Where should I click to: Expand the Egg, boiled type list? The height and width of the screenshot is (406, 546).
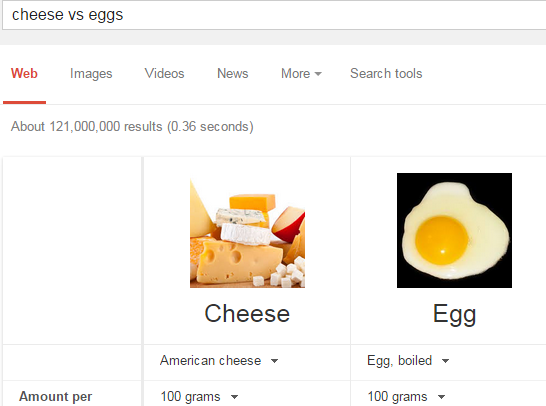pos(408,361)
